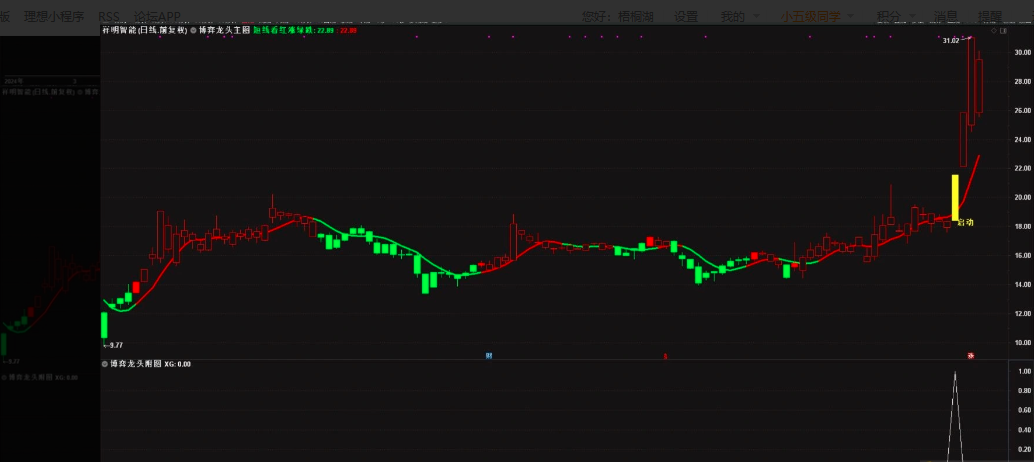
Task: Select the 祥明智能(日线,前复权) chart title
Action: tap(145, 31)
